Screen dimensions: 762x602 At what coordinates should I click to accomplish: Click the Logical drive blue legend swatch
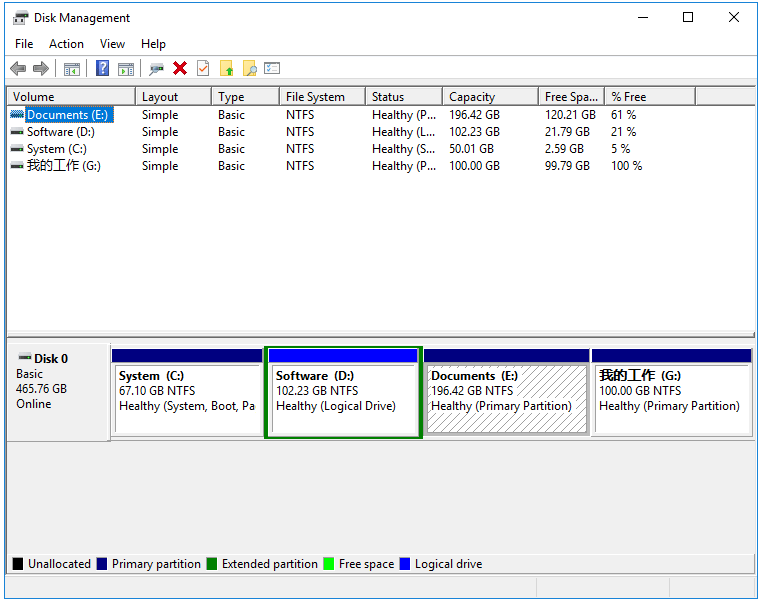404,564
